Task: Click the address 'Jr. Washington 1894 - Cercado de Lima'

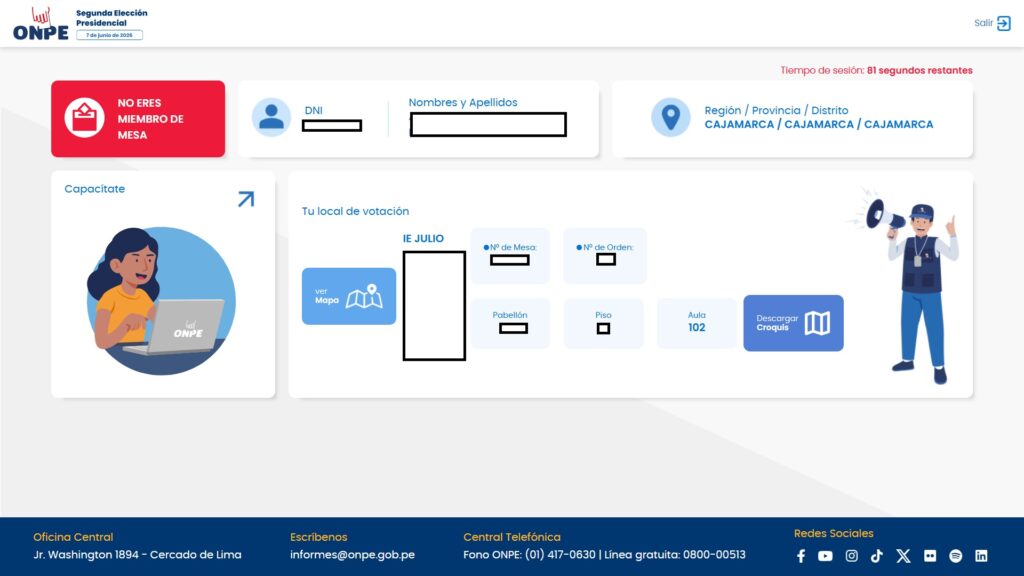Action: (137, 554)
